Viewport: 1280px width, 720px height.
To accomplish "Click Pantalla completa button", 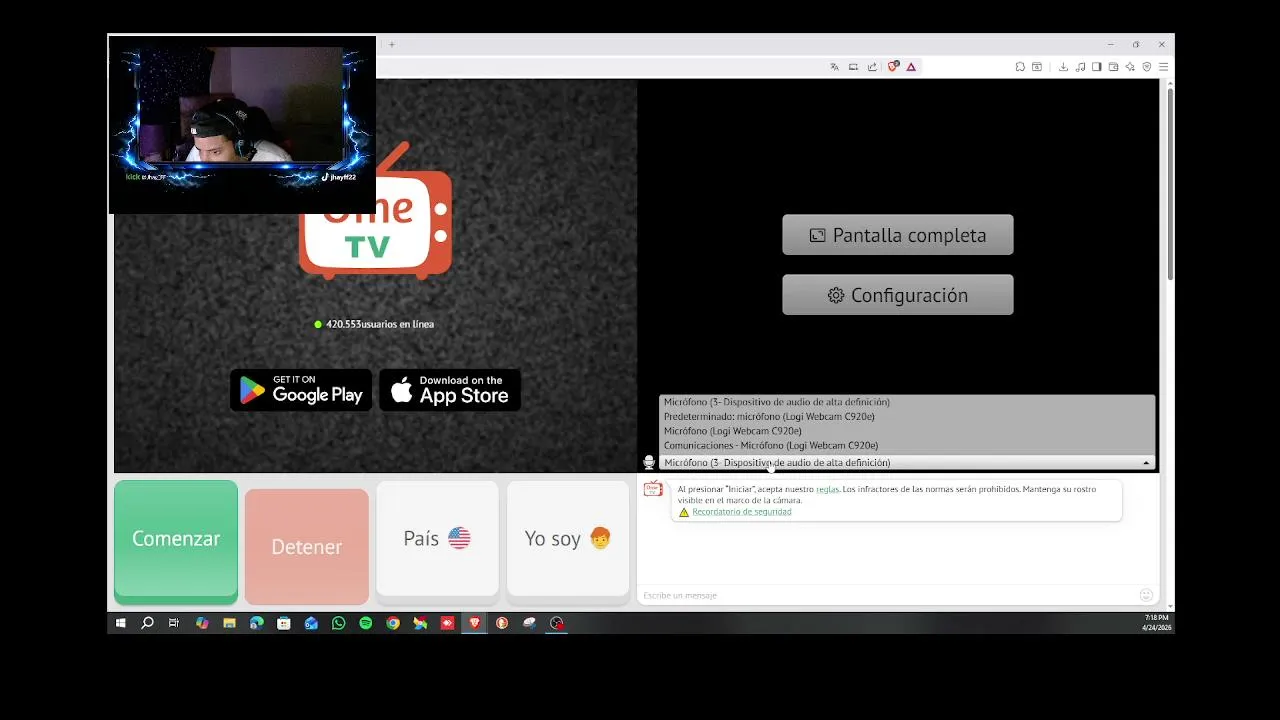I will (x=898, y=235).
